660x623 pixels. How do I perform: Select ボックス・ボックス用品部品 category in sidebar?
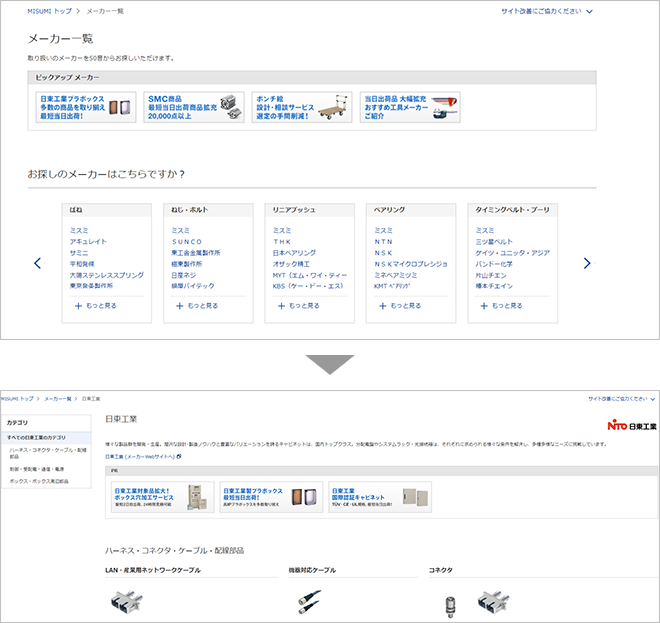(40, 481)
